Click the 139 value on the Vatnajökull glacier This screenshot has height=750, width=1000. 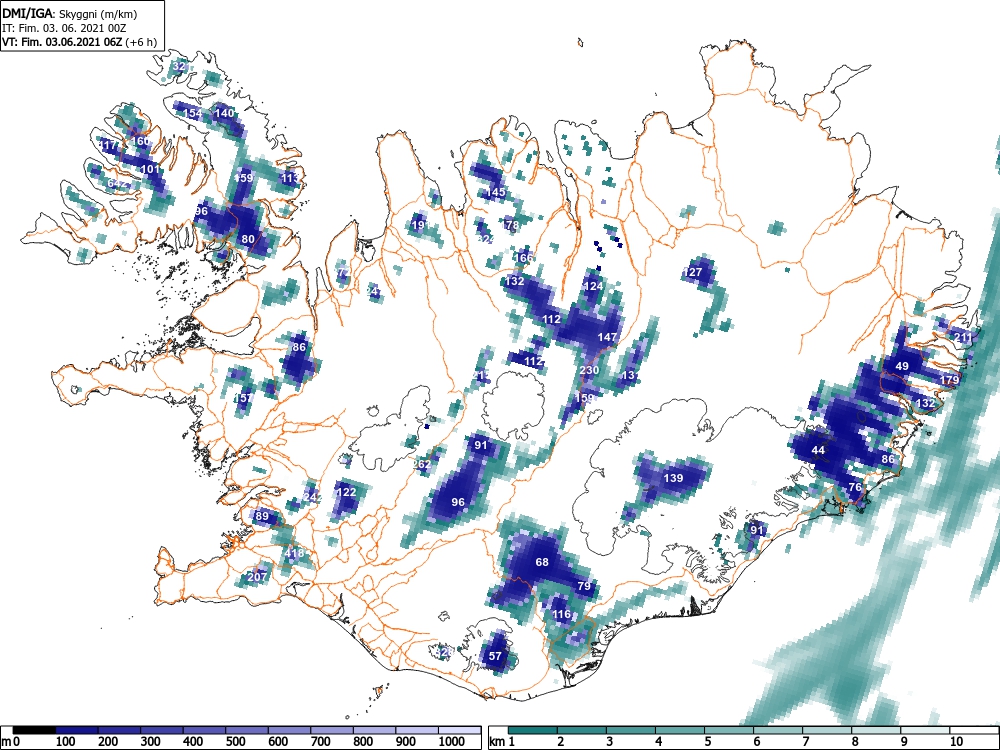pos(673,478)
